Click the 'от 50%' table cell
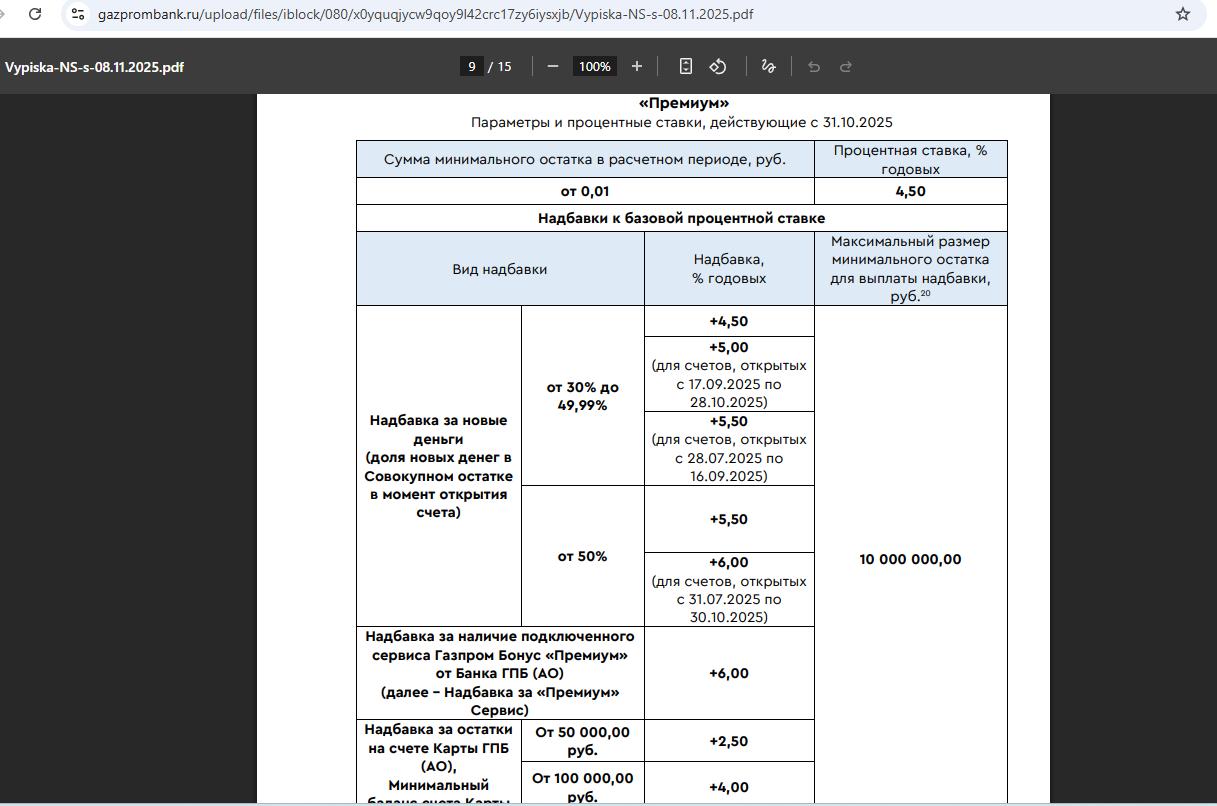1217x806 pixels. click(582, 556)
